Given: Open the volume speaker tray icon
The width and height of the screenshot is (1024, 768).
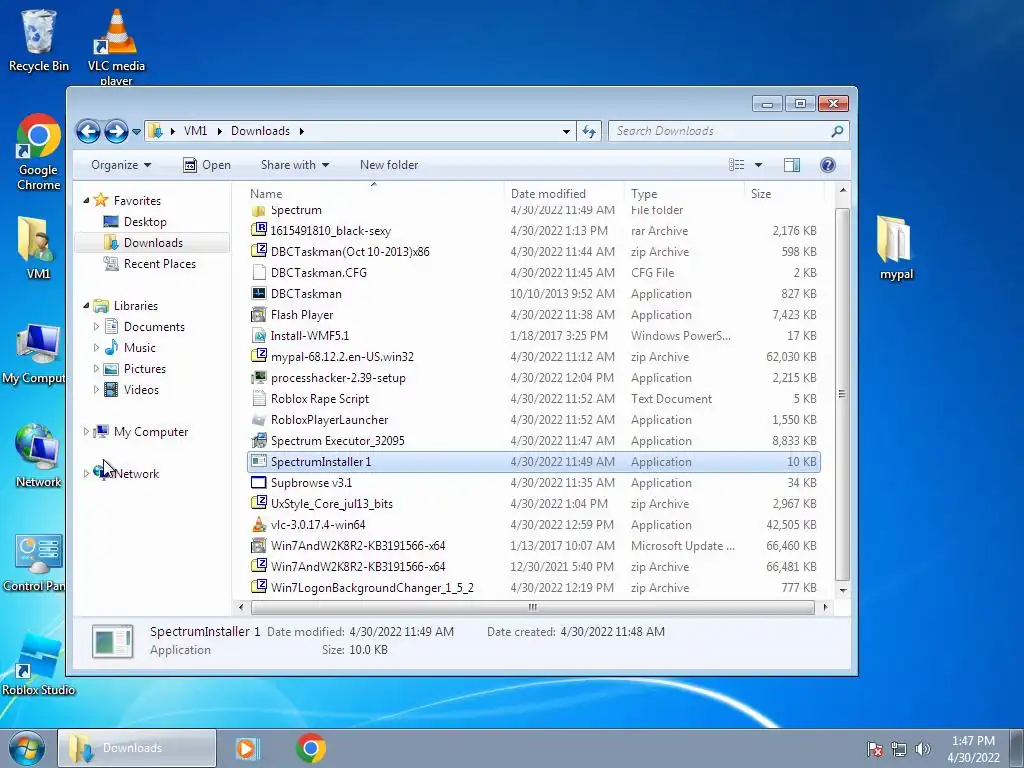Looking at the screenshot, I should 923,749.
